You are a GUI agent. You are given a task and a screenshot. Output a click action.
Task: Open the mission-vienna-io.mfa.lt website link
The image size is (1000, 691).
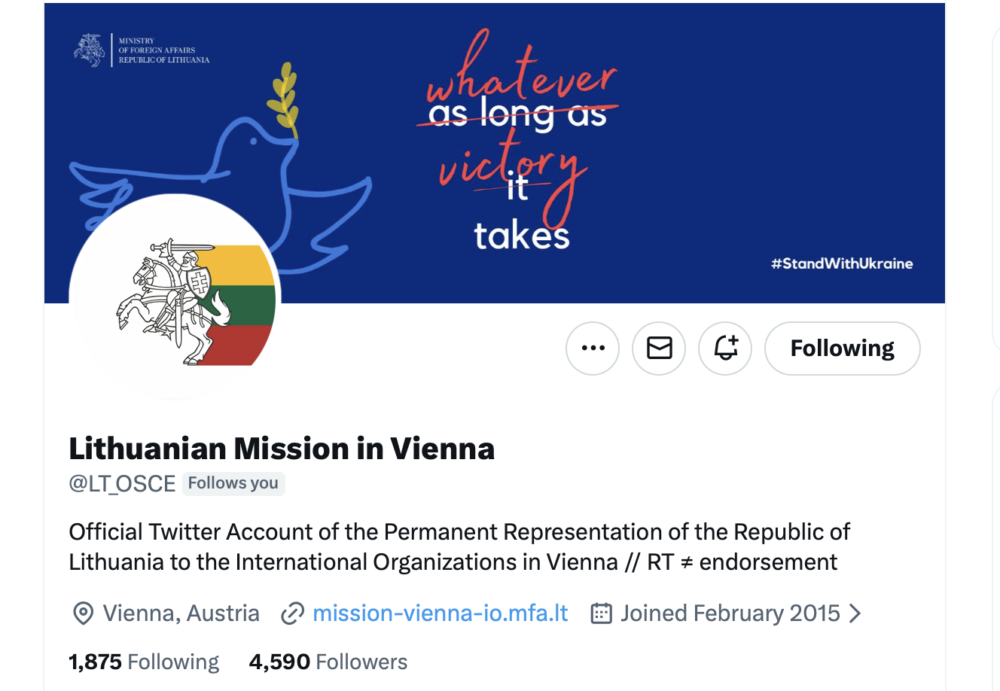440,613
